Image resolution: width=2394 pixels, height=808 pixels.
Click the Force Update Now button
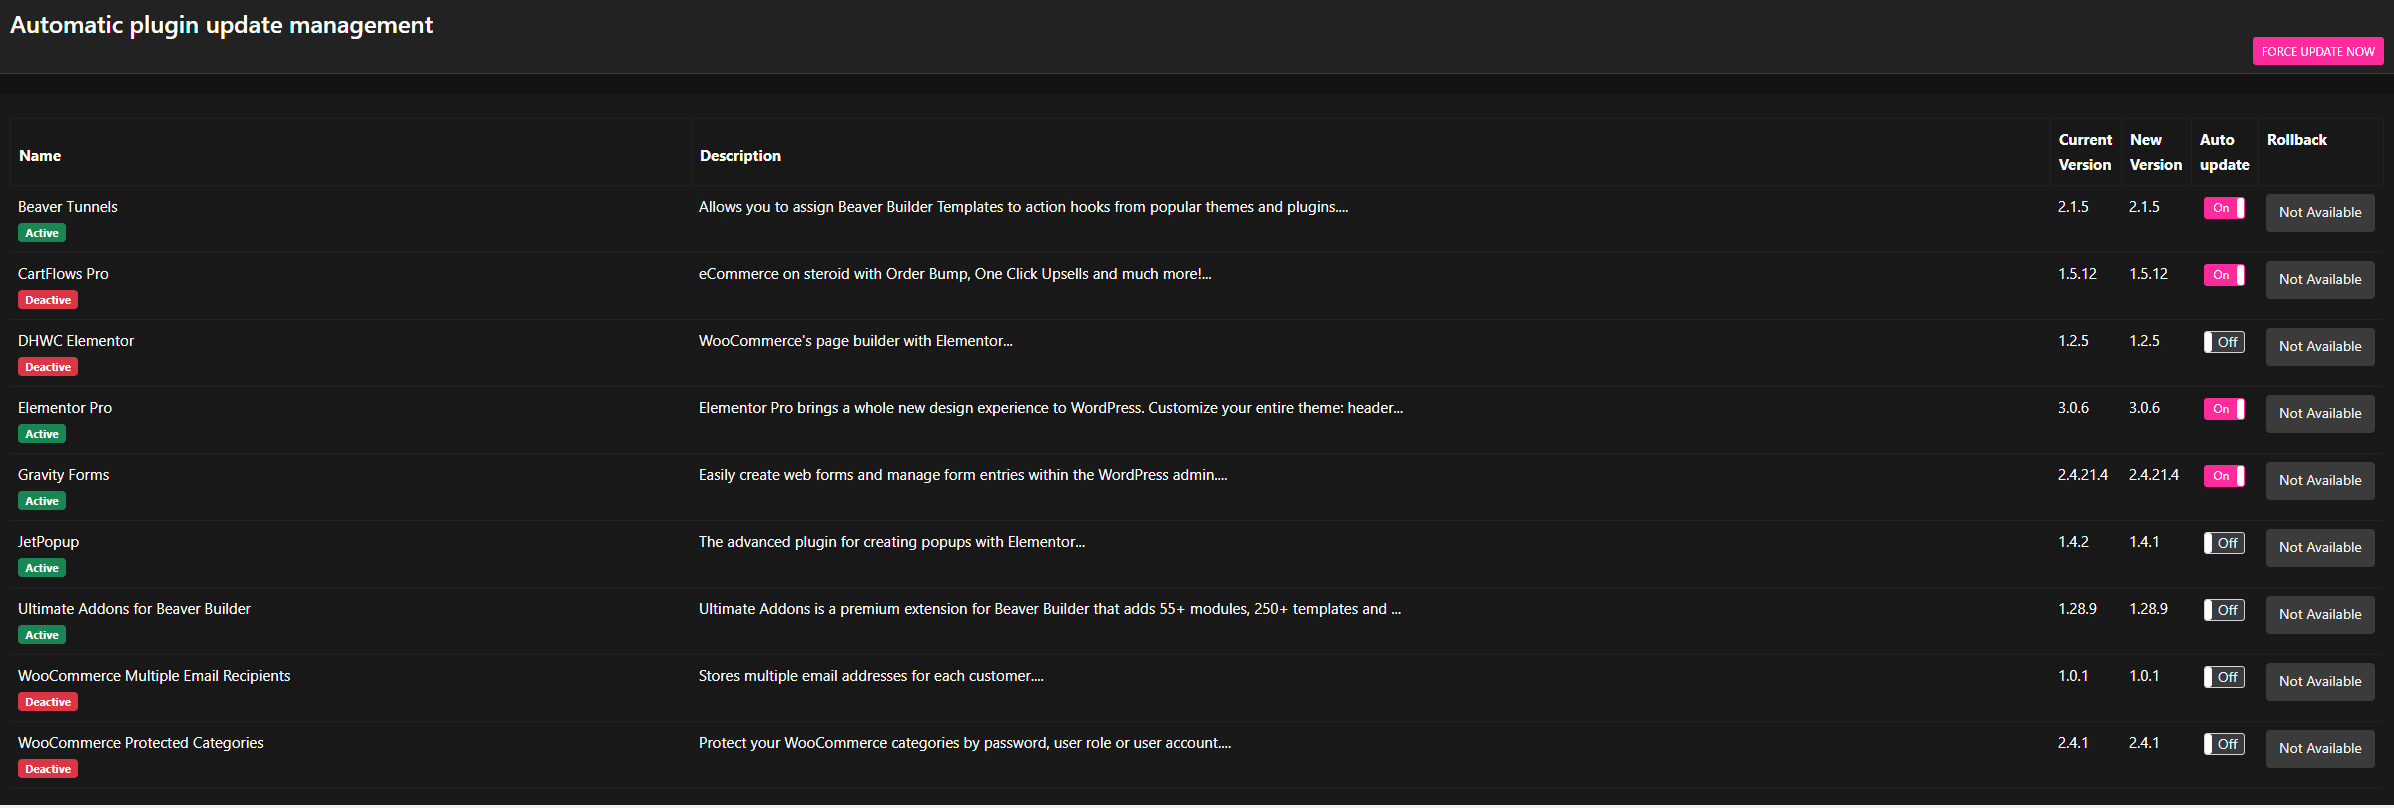pos(2317,51)
